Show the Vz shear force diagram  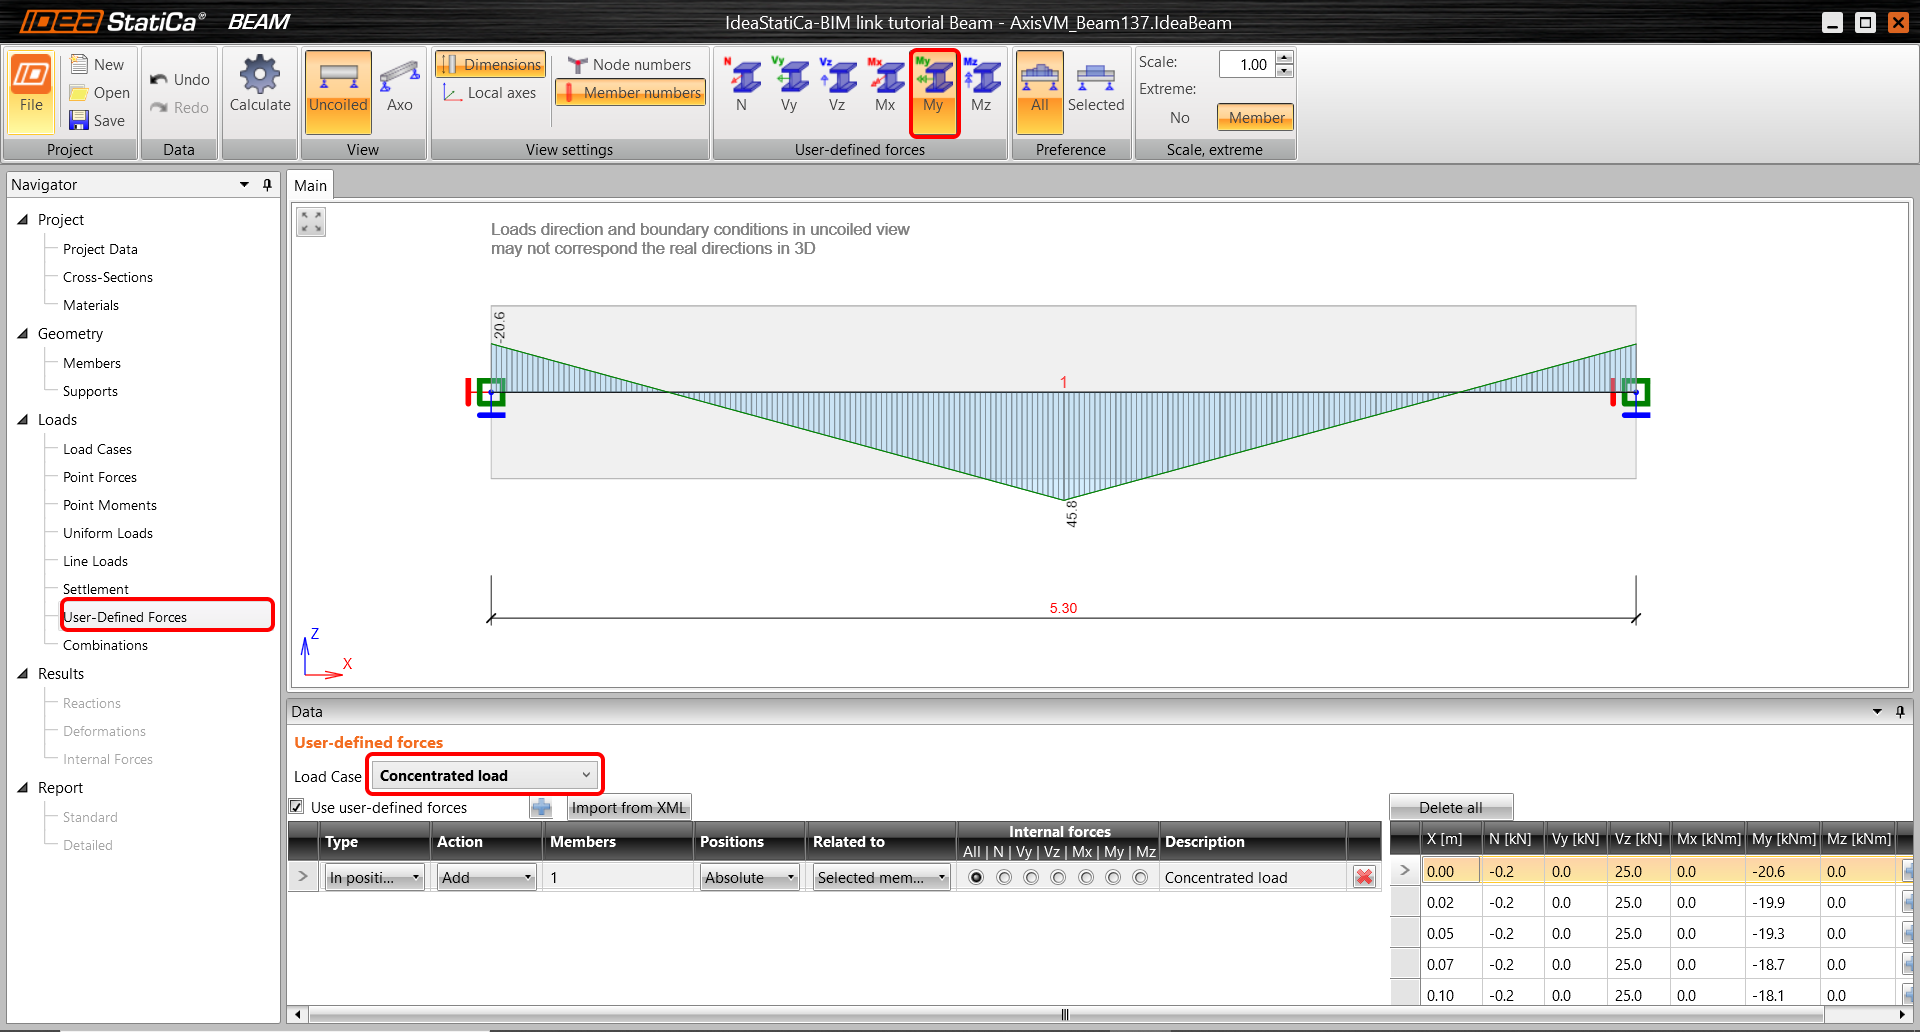tap(838, 78)
